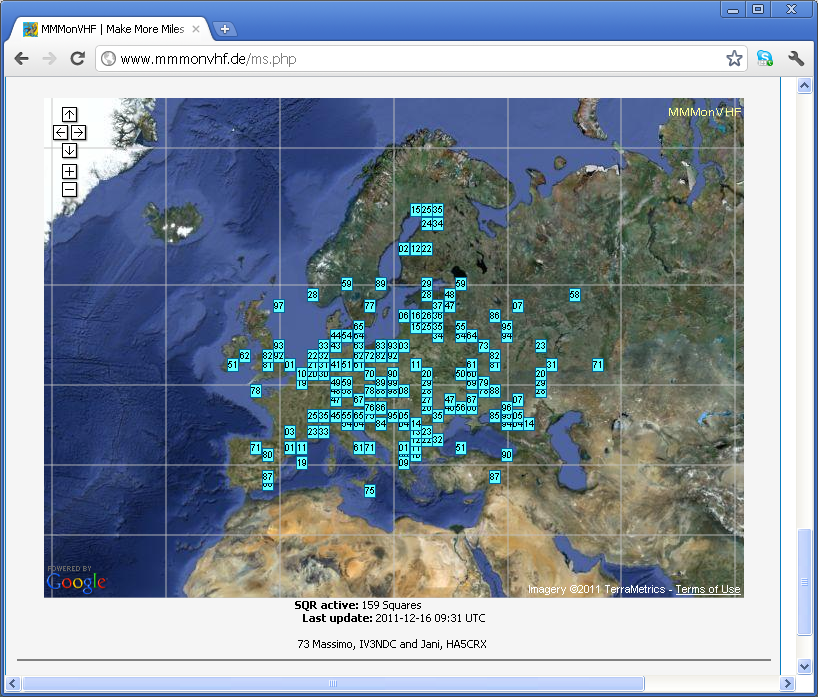The image size is (818, 697).
Task: Open the Terms of Use link
Action: 708,590
